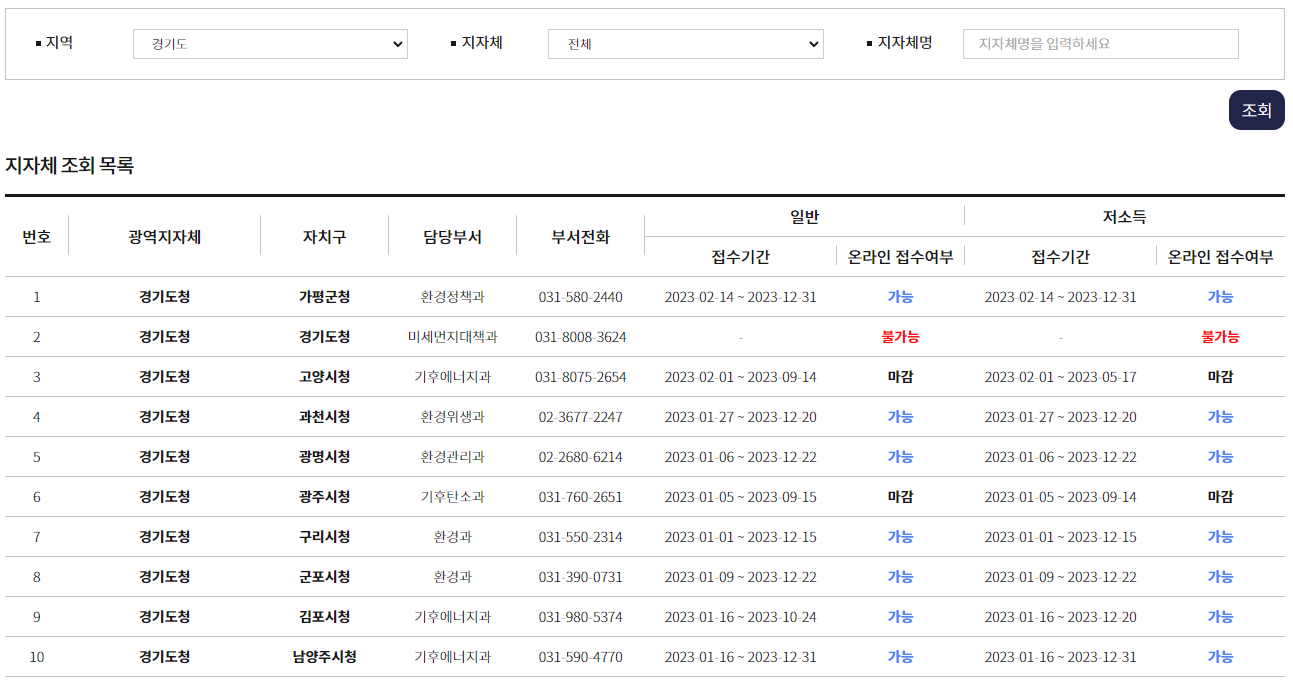This screenshot has width=1293, height=684.
Task: Click 김포시청 일반 period ending 2023-10-24
Action: tap(740, 617)
